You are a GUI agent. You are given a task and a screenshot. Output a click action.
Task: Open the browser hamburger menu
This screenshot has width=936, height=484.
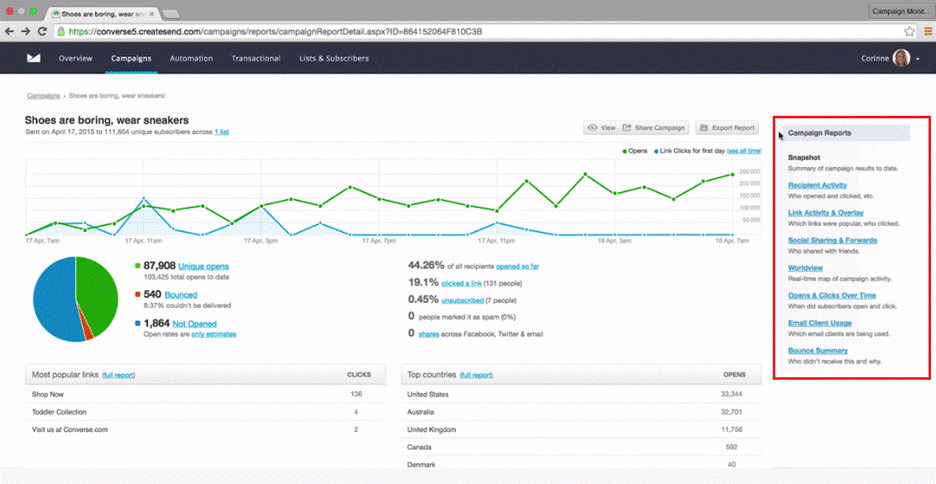coord(926,31)
